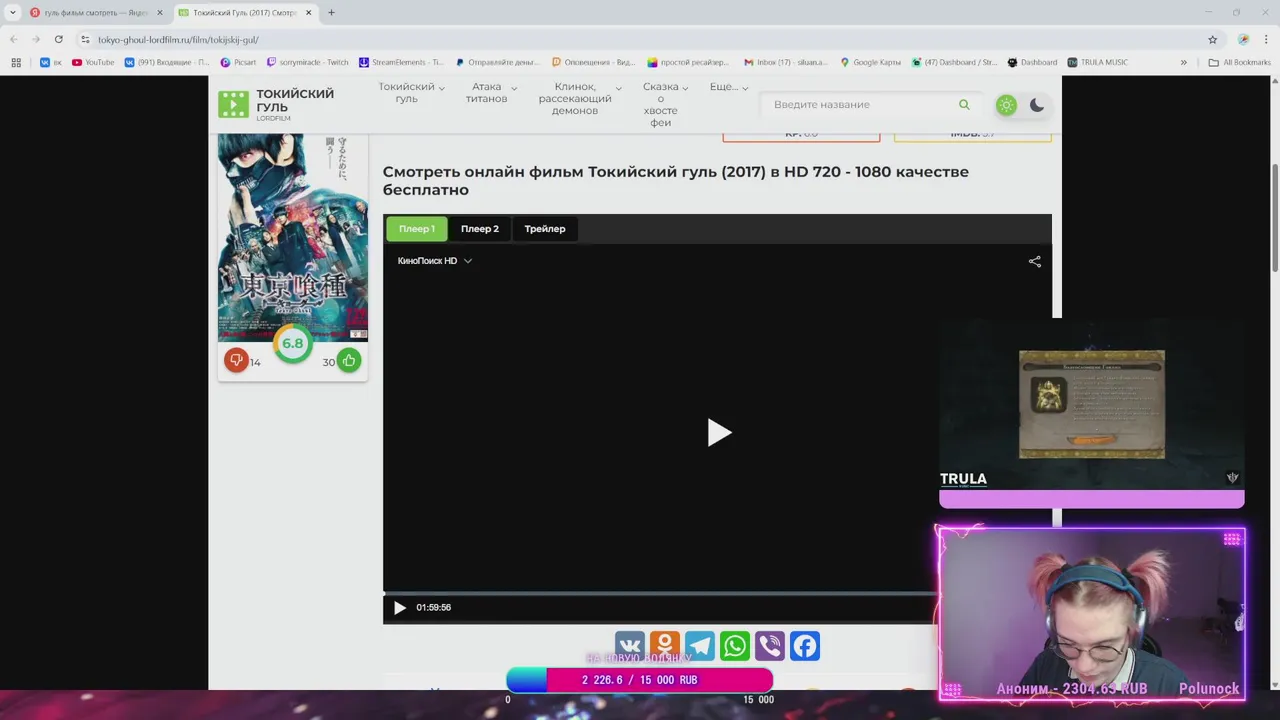Open the YouTube bookmark

[x=93, y=62]
